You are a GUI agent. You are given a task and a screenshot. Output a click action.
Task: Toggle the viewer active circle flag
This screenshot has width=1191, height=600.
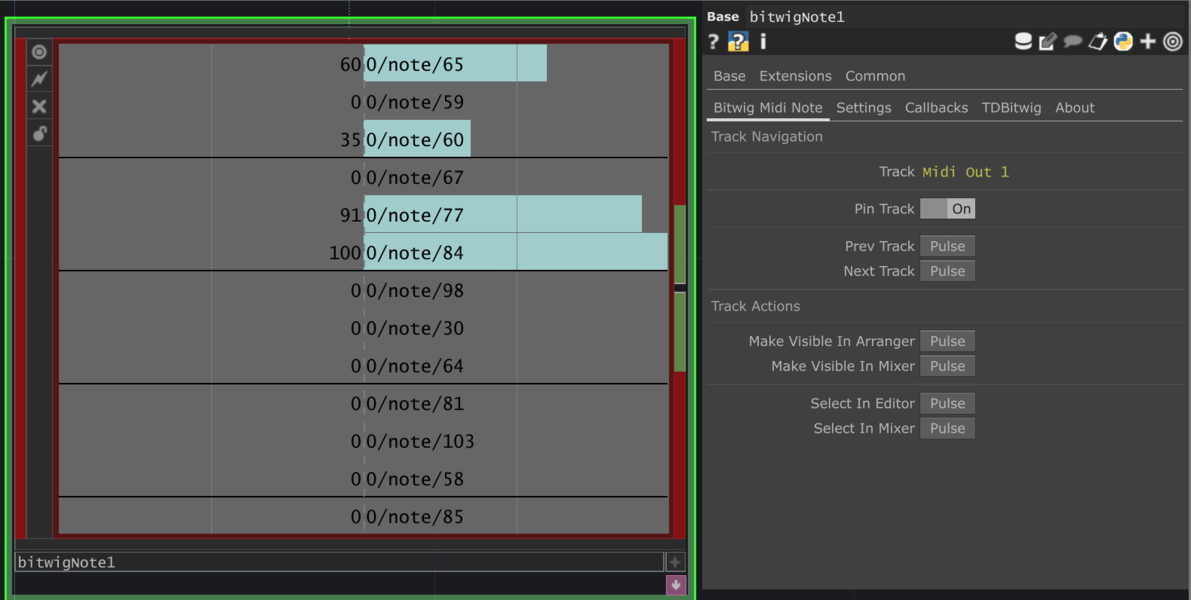39,52
